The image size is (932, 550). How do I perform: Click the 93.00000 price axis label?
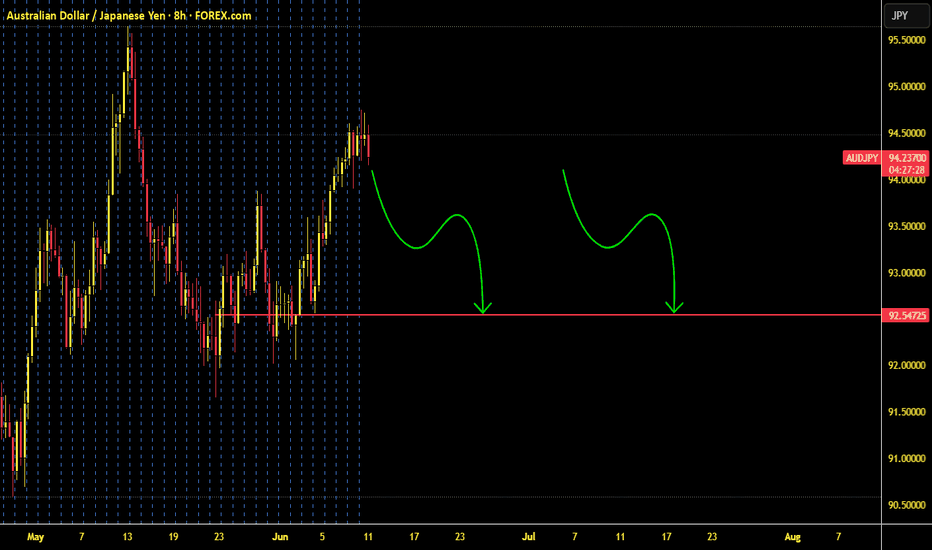[906, 273]
